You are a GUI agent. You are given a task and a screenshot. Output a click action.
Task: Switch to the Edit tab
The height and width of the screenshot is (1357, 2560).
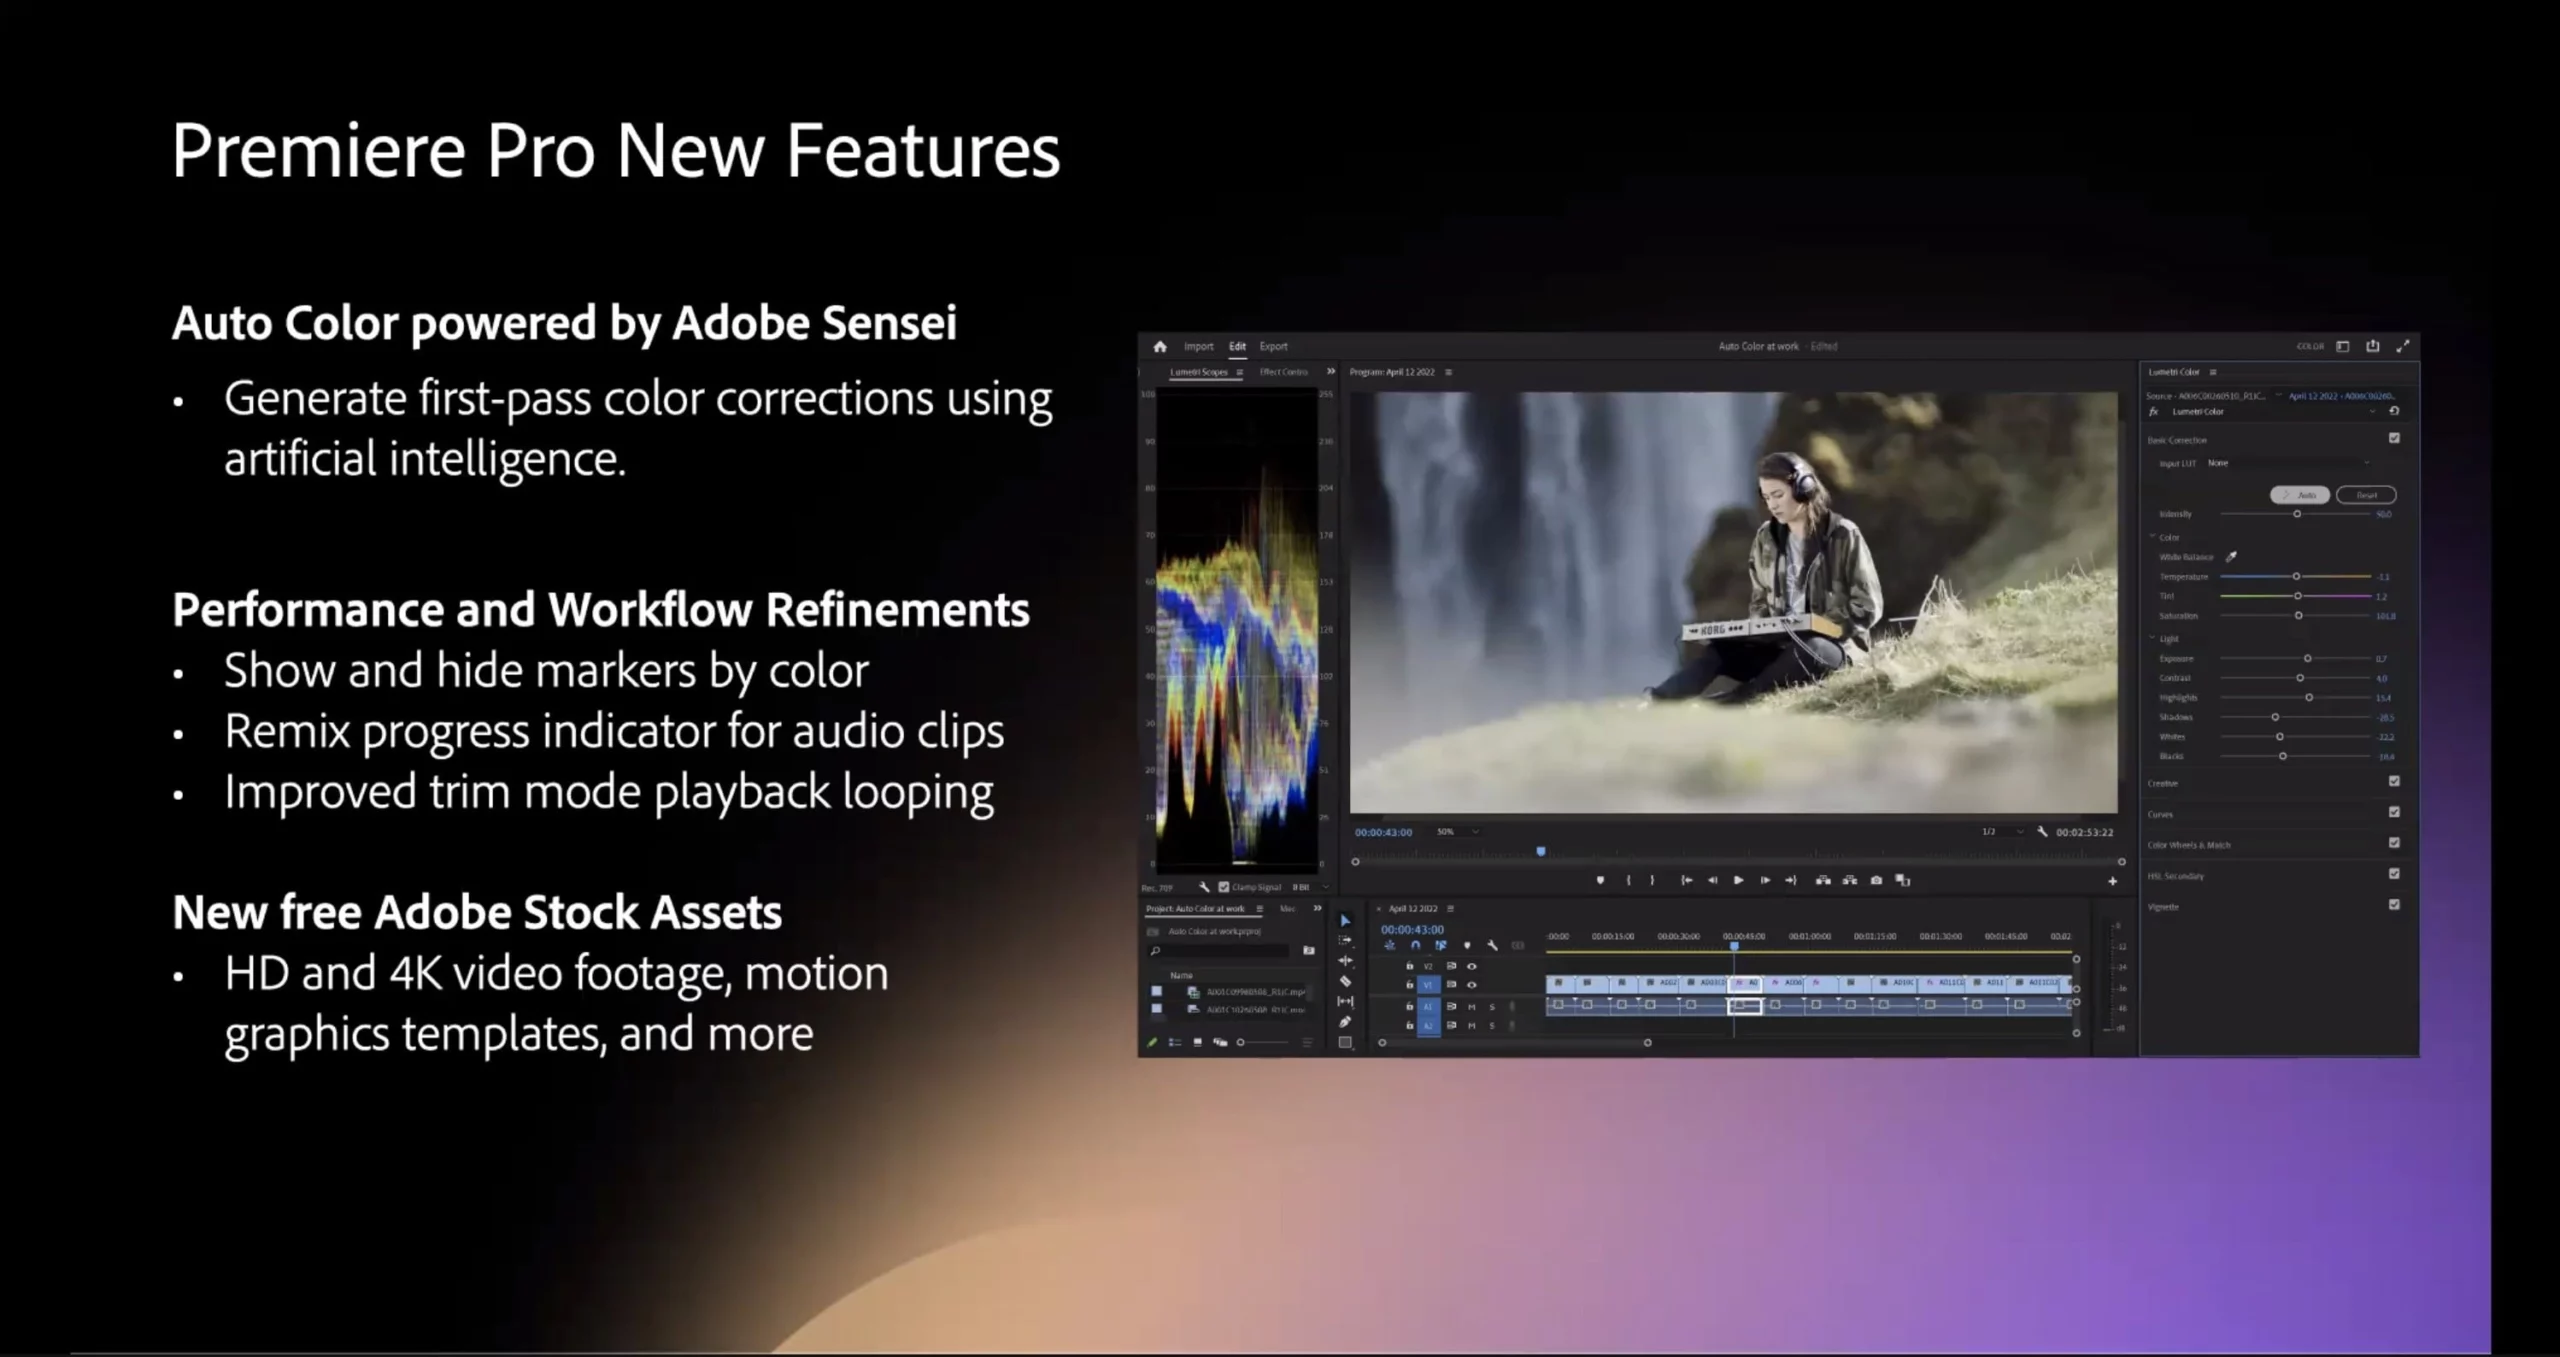(x=1237, y=346)
